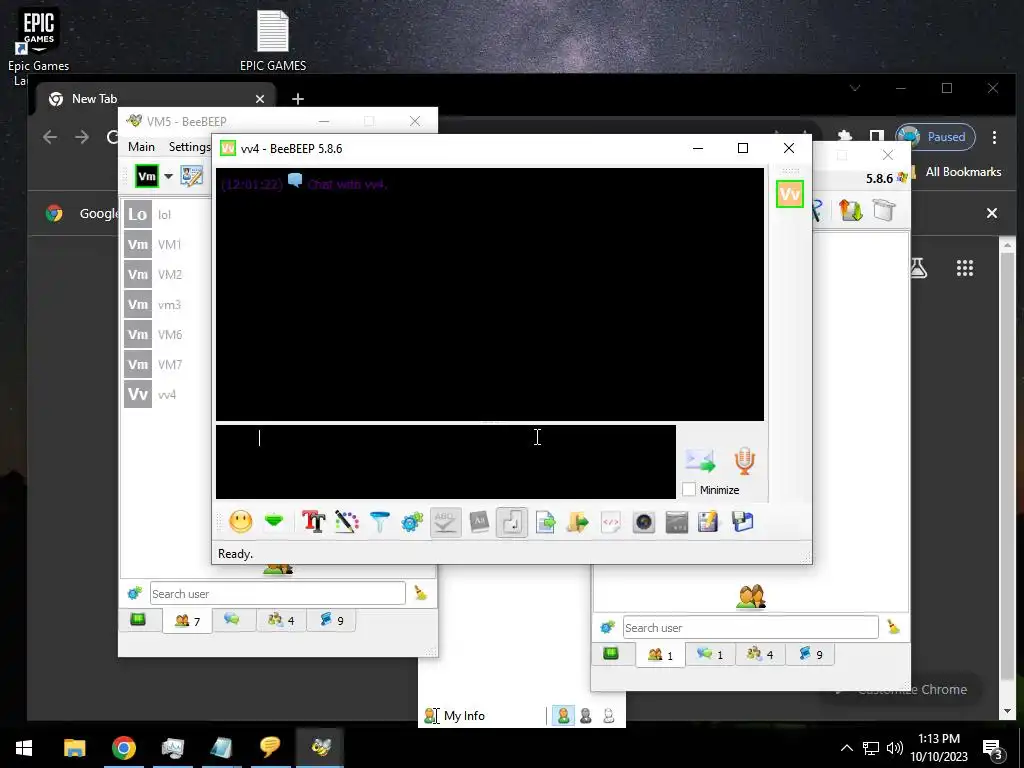Click Search user field in VM5 window
This screenshot has height=768, width=1024.
tap(278, 594)
